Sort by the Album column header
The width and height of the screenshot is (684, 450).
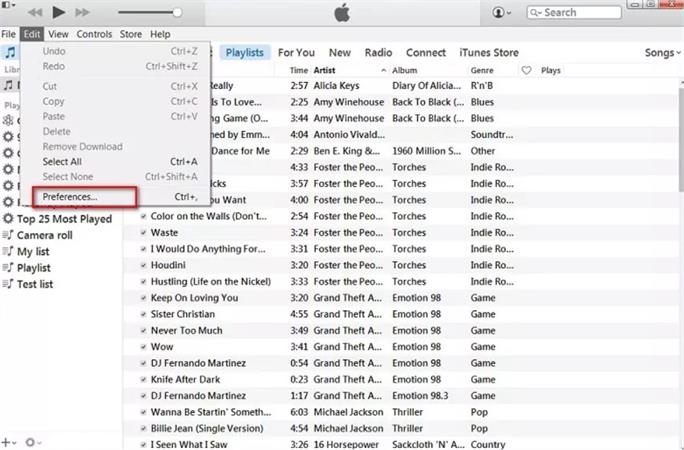404,70
